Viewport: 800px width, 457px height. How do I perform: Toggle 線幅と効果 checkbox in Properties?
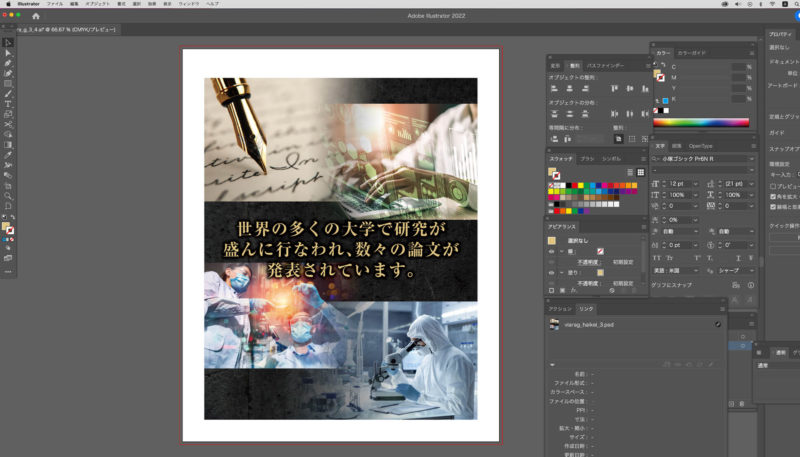pos(773,207)
